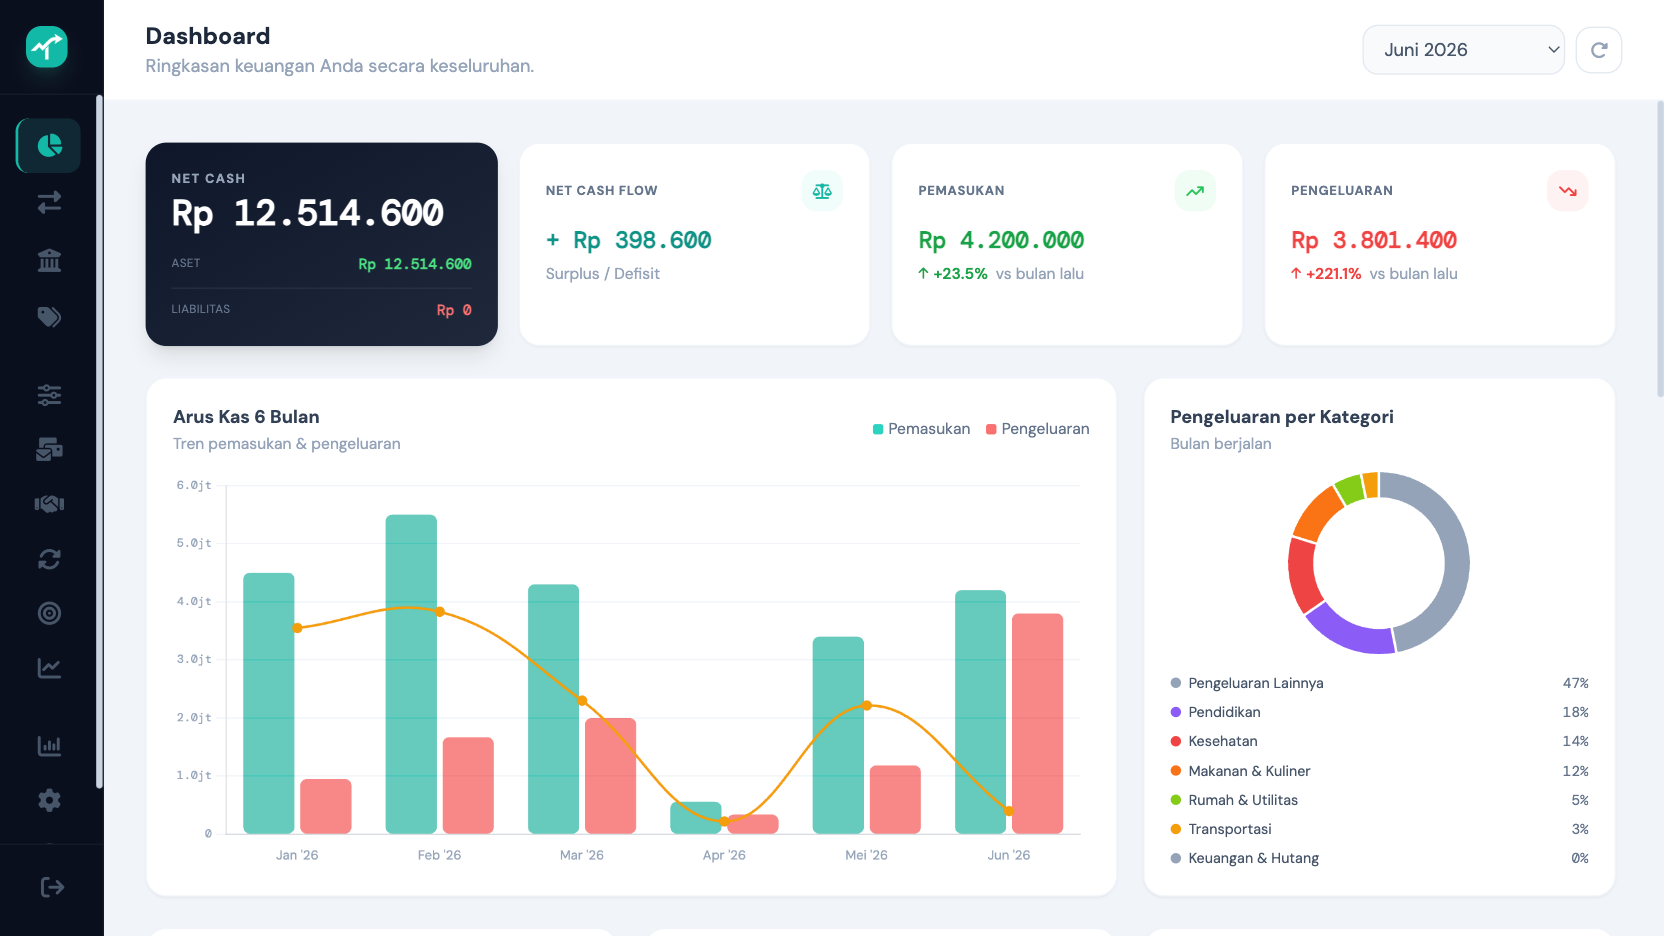Image resolution: width=1664 pixels, height=936 pixels.
Task: Open the bank accounts sidebar icon
Action: pyautogui.click(x=49, y=260)
